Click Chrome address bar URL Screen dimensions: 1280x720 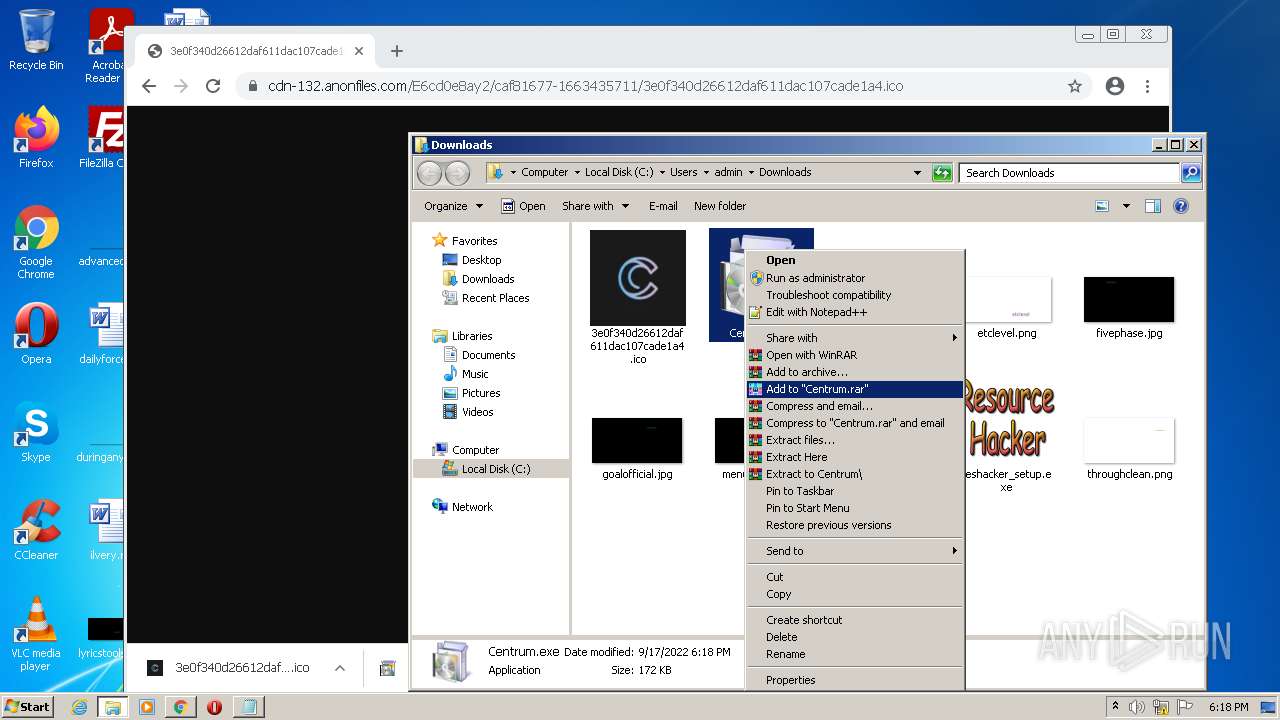(x=585, y=86)
